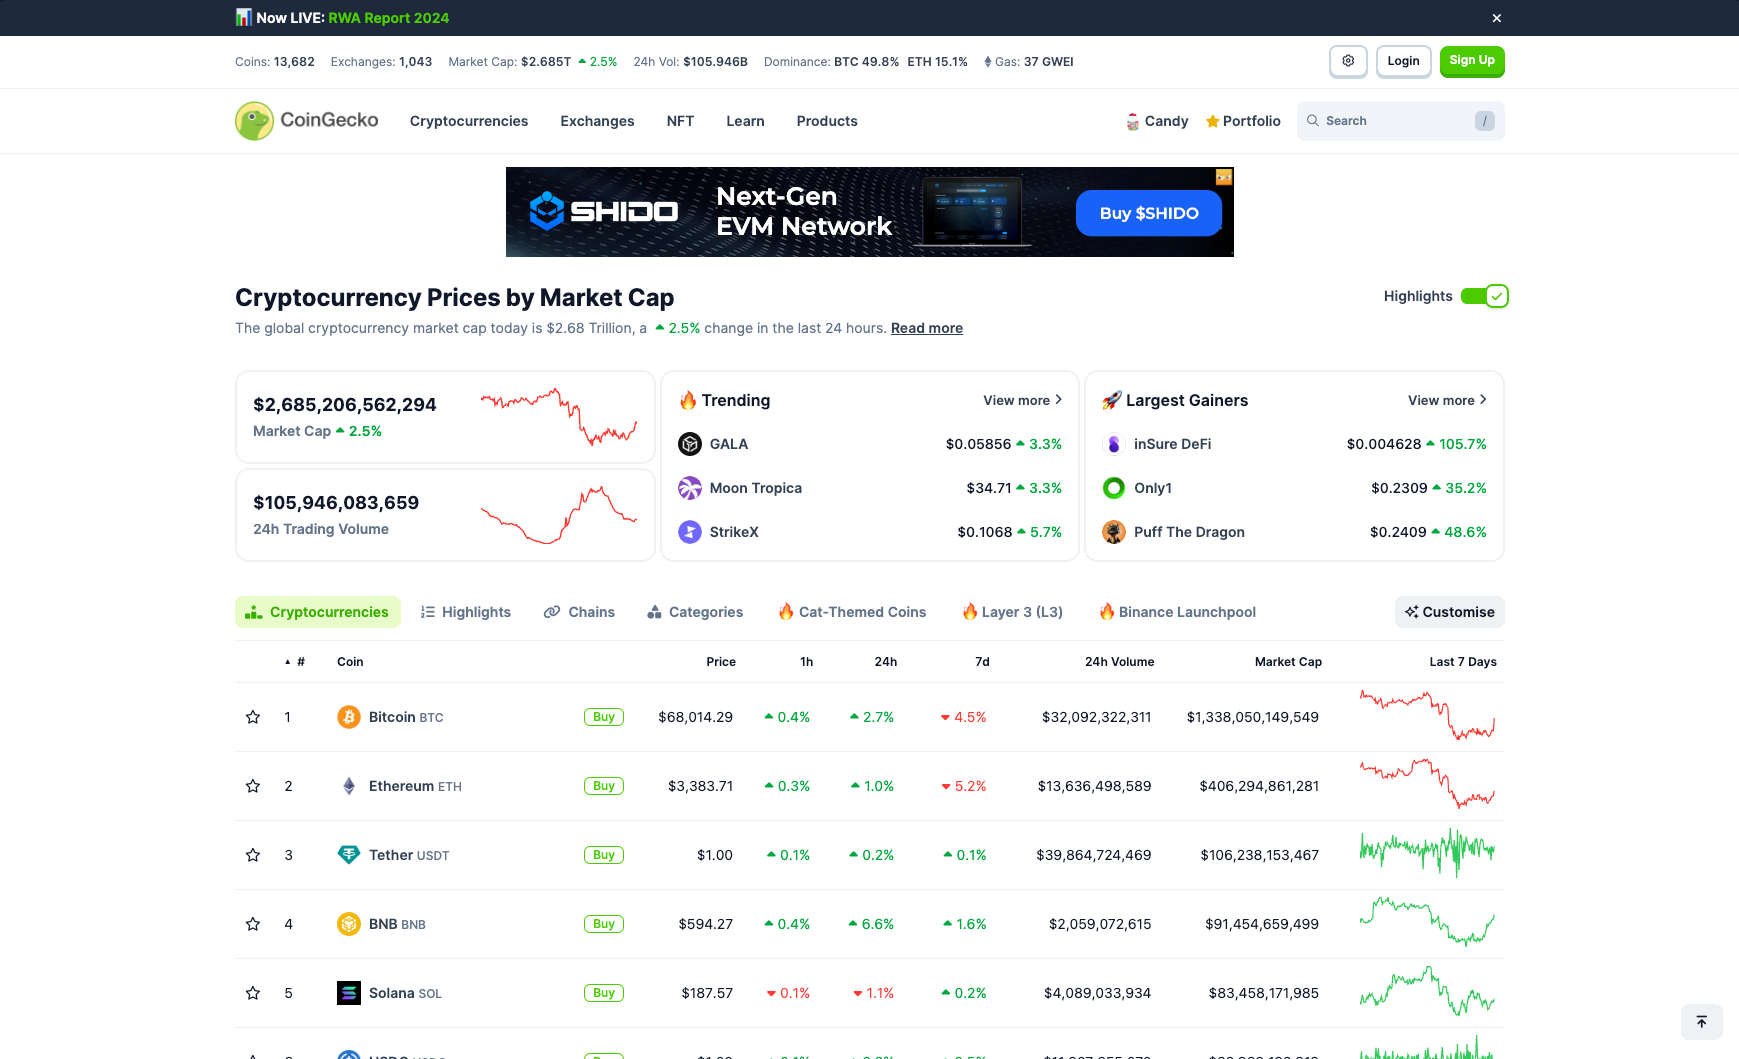Screen dimensions: 1739x1059
Task: Open the Customise options
Action: [1450, 612]
